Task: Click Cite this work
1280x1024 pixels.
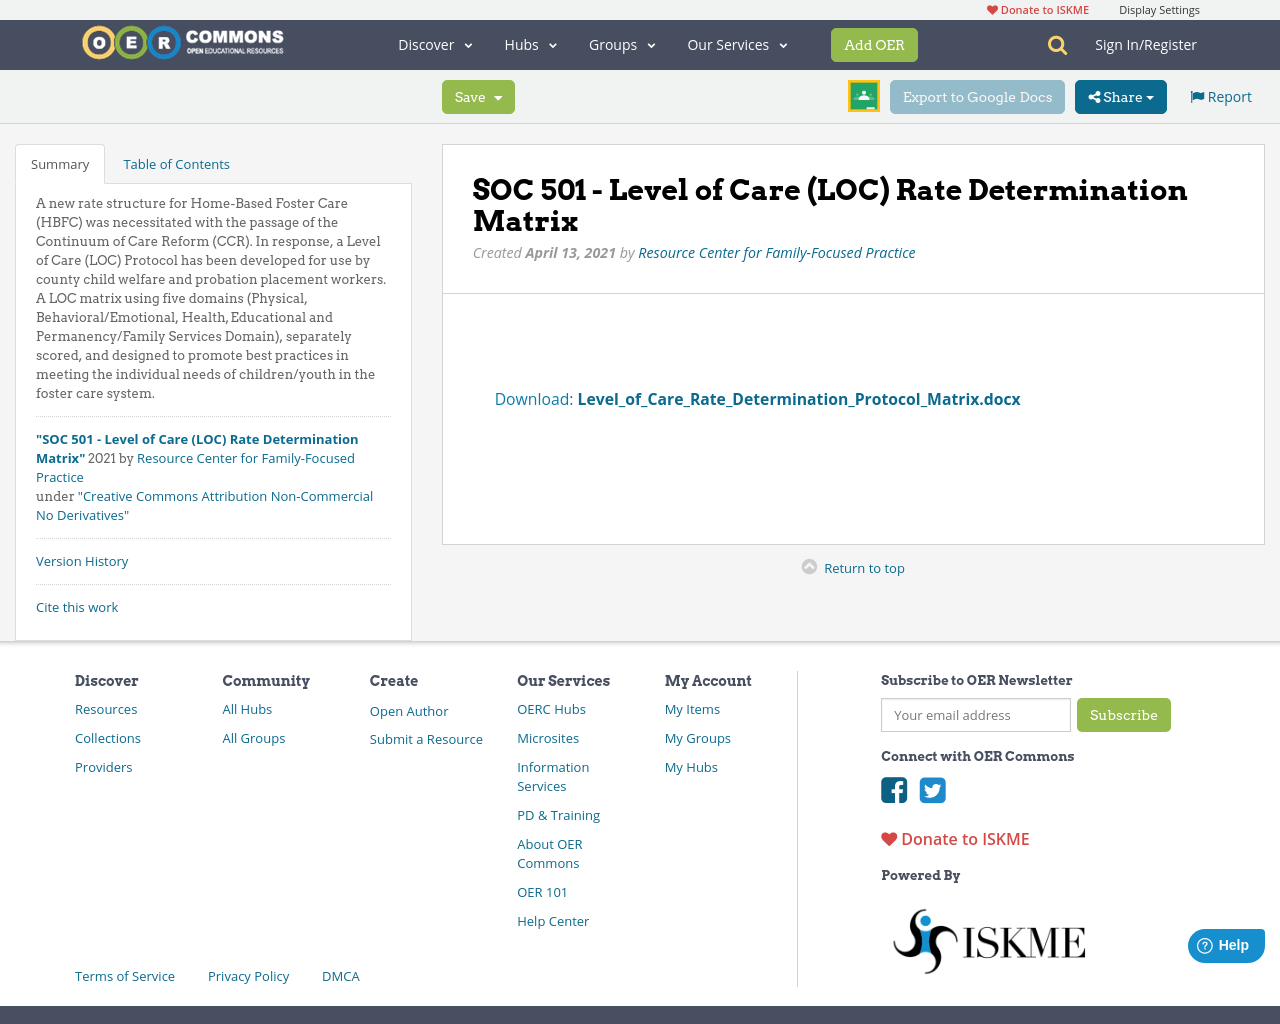Action: (77, 607)
